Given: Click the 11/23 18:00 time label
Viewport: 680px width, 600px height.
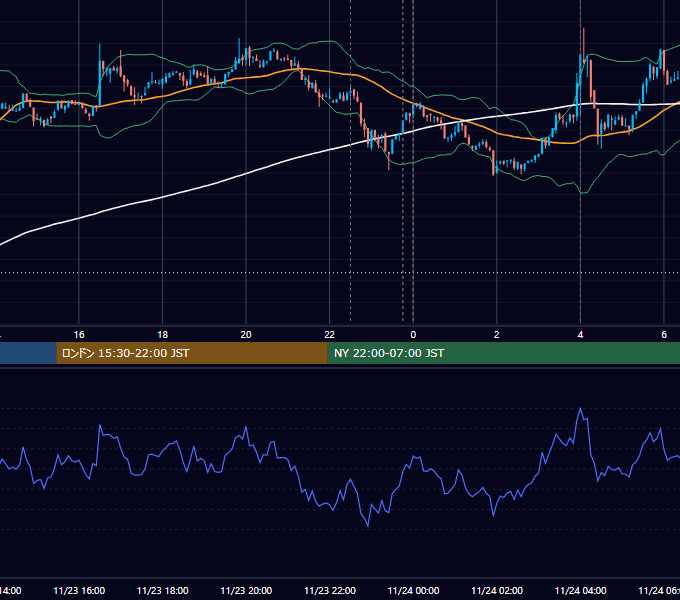Looking at the screenshot, I should 163,590.
